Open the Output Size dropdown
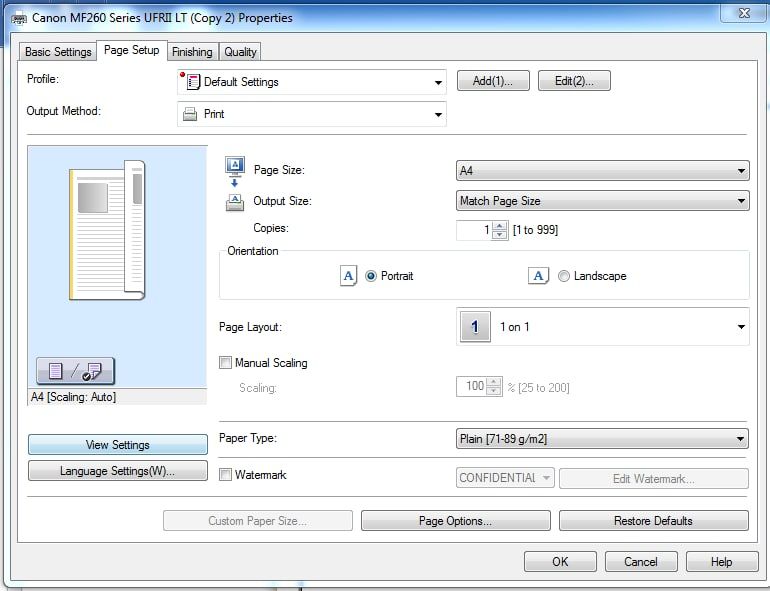This screenshot has width=770, height=591. click(602, 201)
